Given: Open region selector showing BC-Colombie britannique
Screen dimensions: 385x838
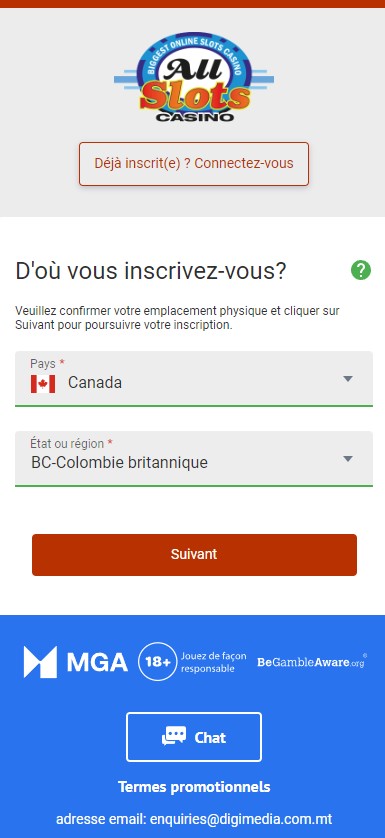Looking at the screenshot, I should click(194, 459).
